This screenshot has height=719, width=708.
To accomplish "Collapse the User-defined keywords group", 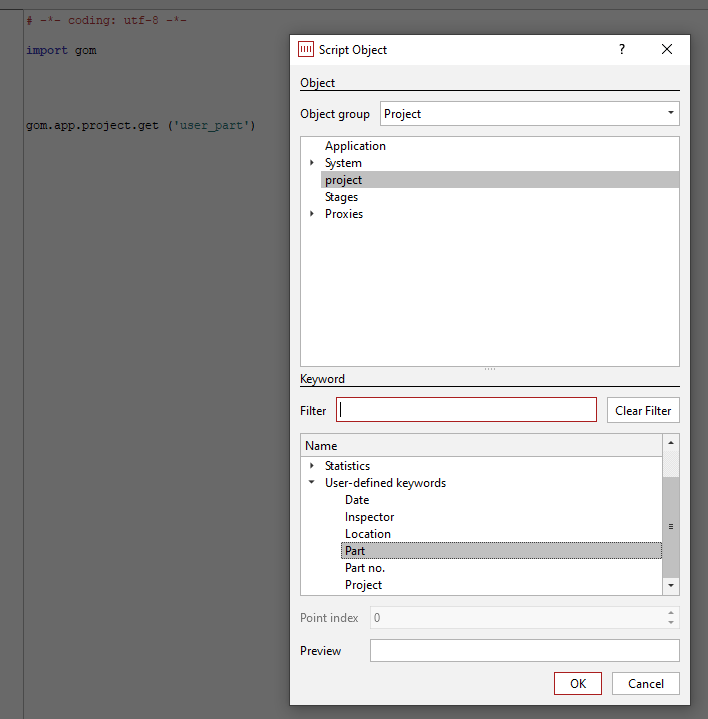I will point(312,483).
